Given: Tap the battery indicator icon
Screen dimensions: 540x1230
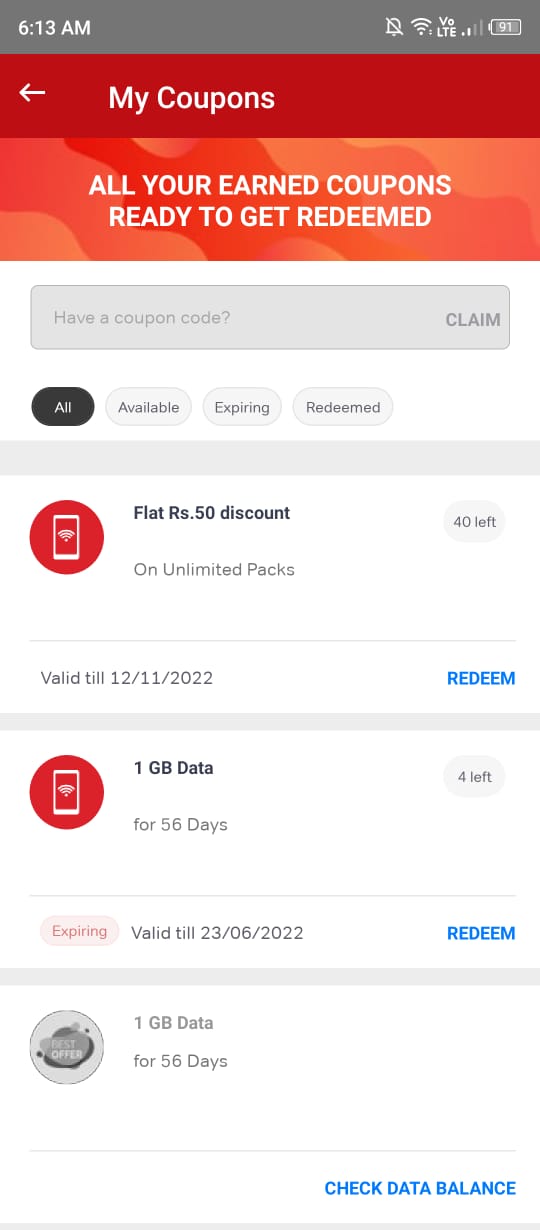Looking at the screenshot, I should (x=505, y=27).
